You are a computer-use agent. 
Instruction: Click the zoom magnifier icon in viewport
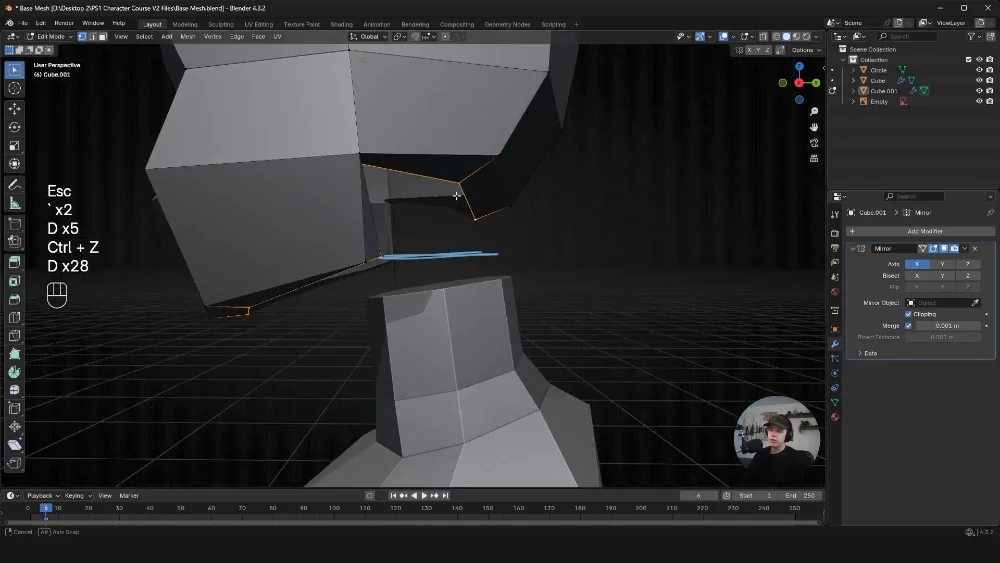[814, 112]
